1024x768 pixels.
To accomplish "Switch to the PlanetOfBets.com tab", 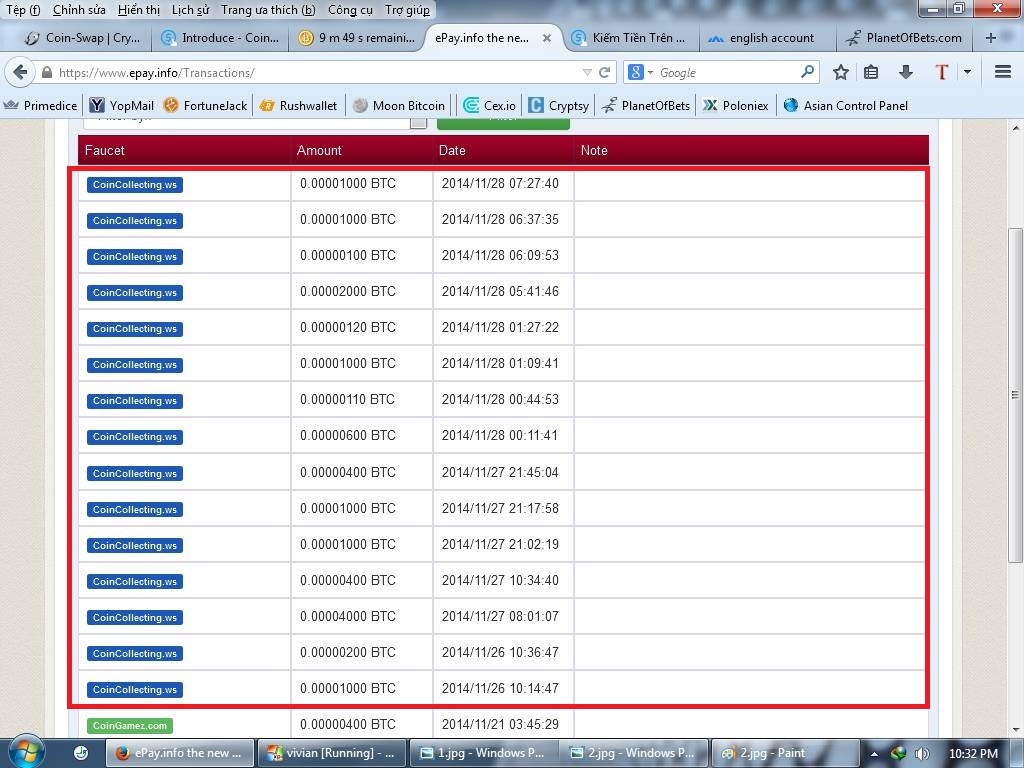I will (904, 38).
